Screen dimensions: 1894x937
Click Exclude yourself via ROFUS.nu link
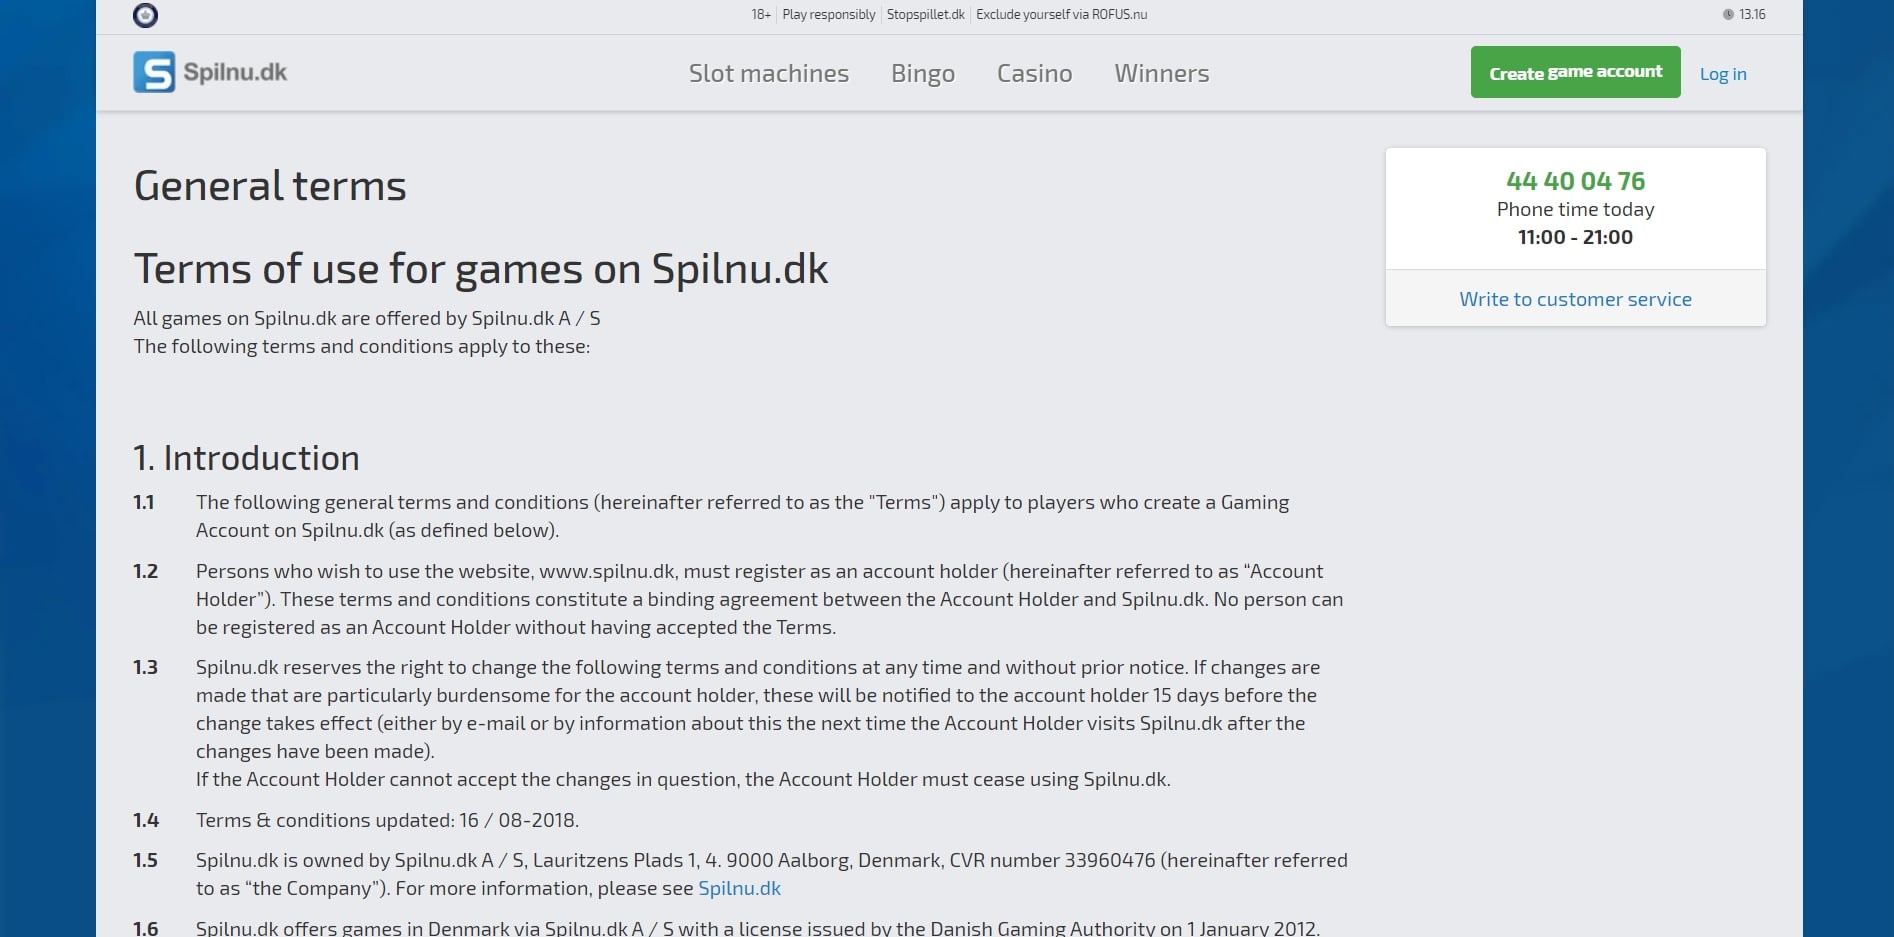click(x=1061, y=14)
